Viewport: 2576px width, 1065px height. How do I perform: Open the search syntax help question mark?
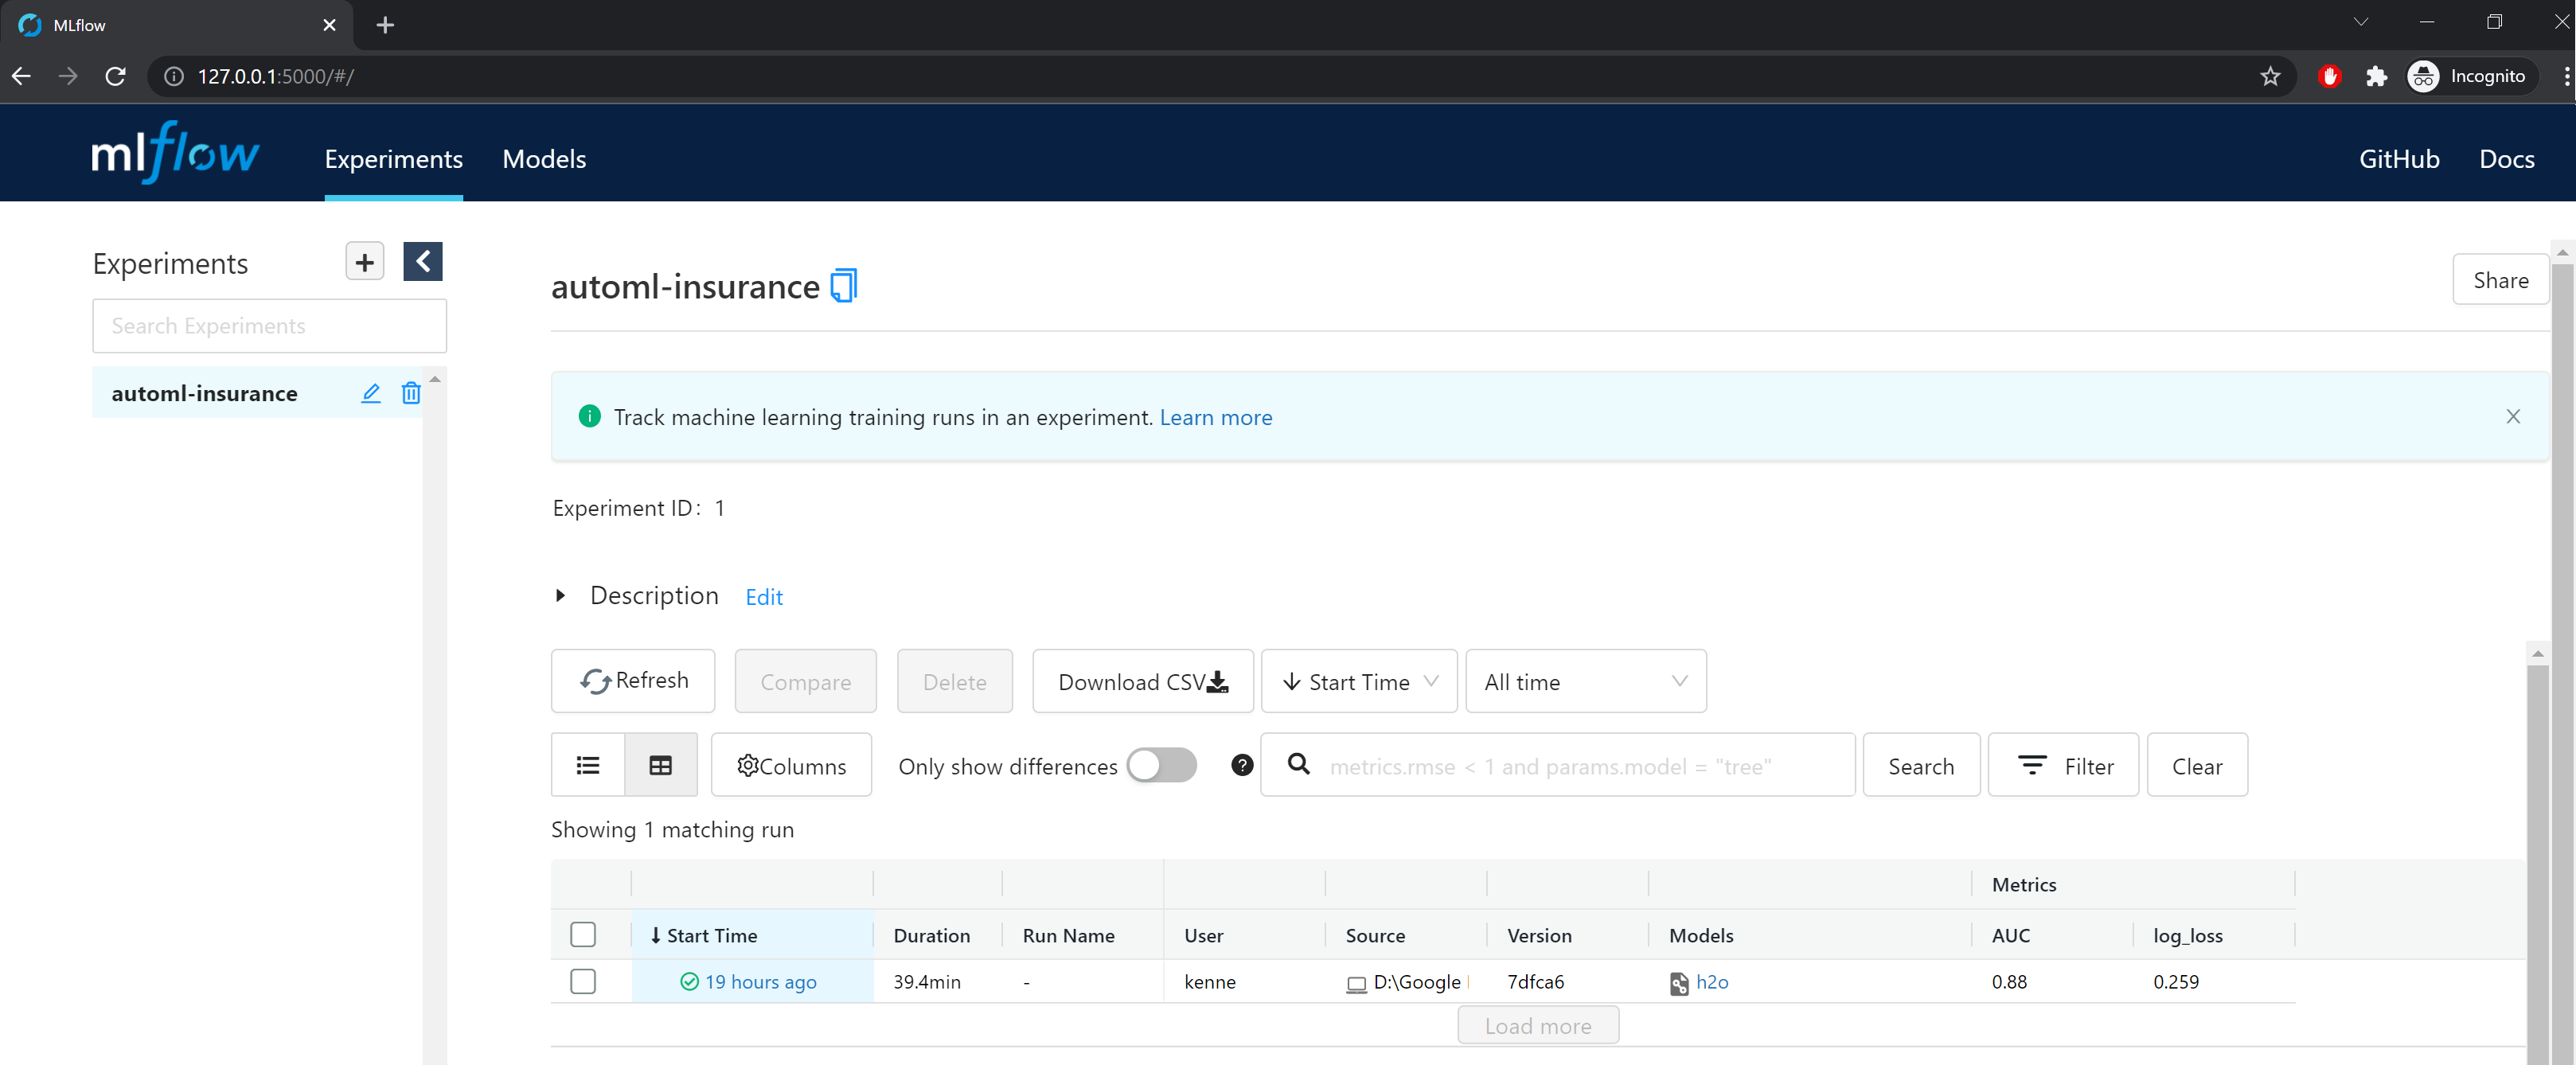1242,765
